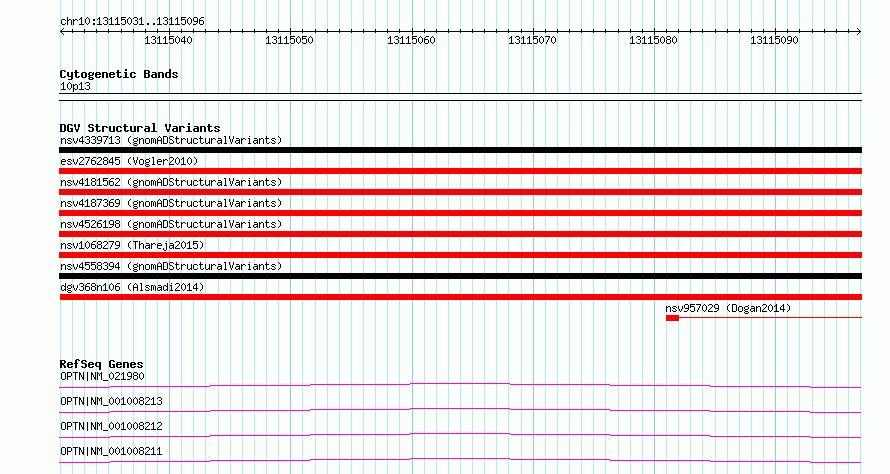Open variant nsv957029 (Dogan2014) label
This screenshot has width=890, height=474.
pos(728,308)
